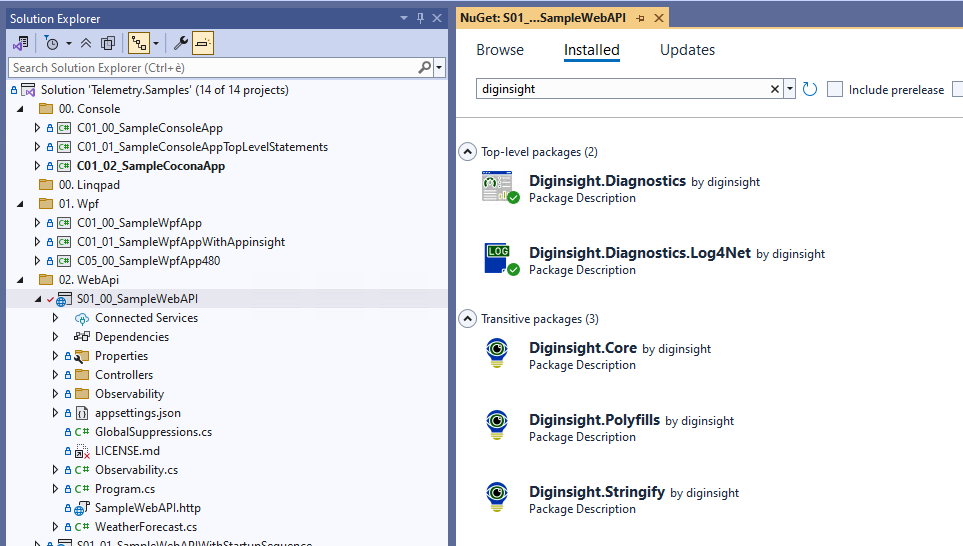
Task: Collapse the Transitive packages section
Action: (x=467, y=319)
